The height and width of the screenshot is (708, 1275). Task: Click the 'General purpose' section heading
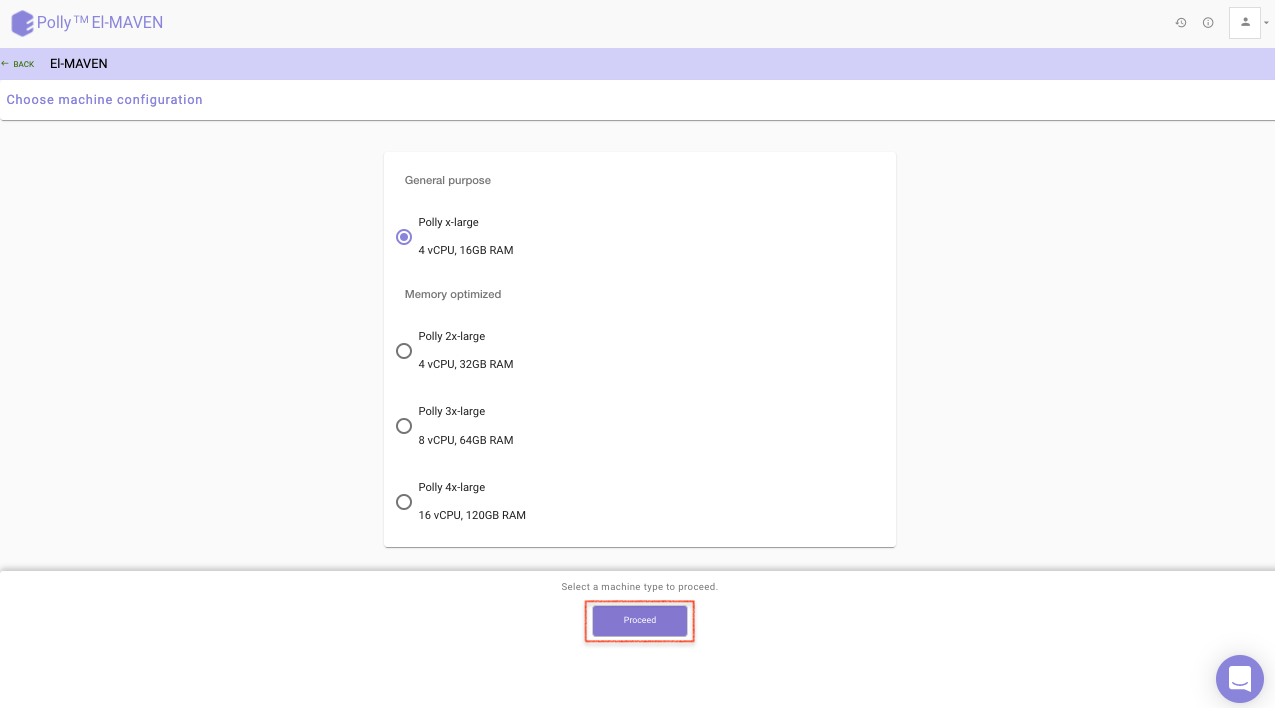pyautogui.click(x=448, y=181)
